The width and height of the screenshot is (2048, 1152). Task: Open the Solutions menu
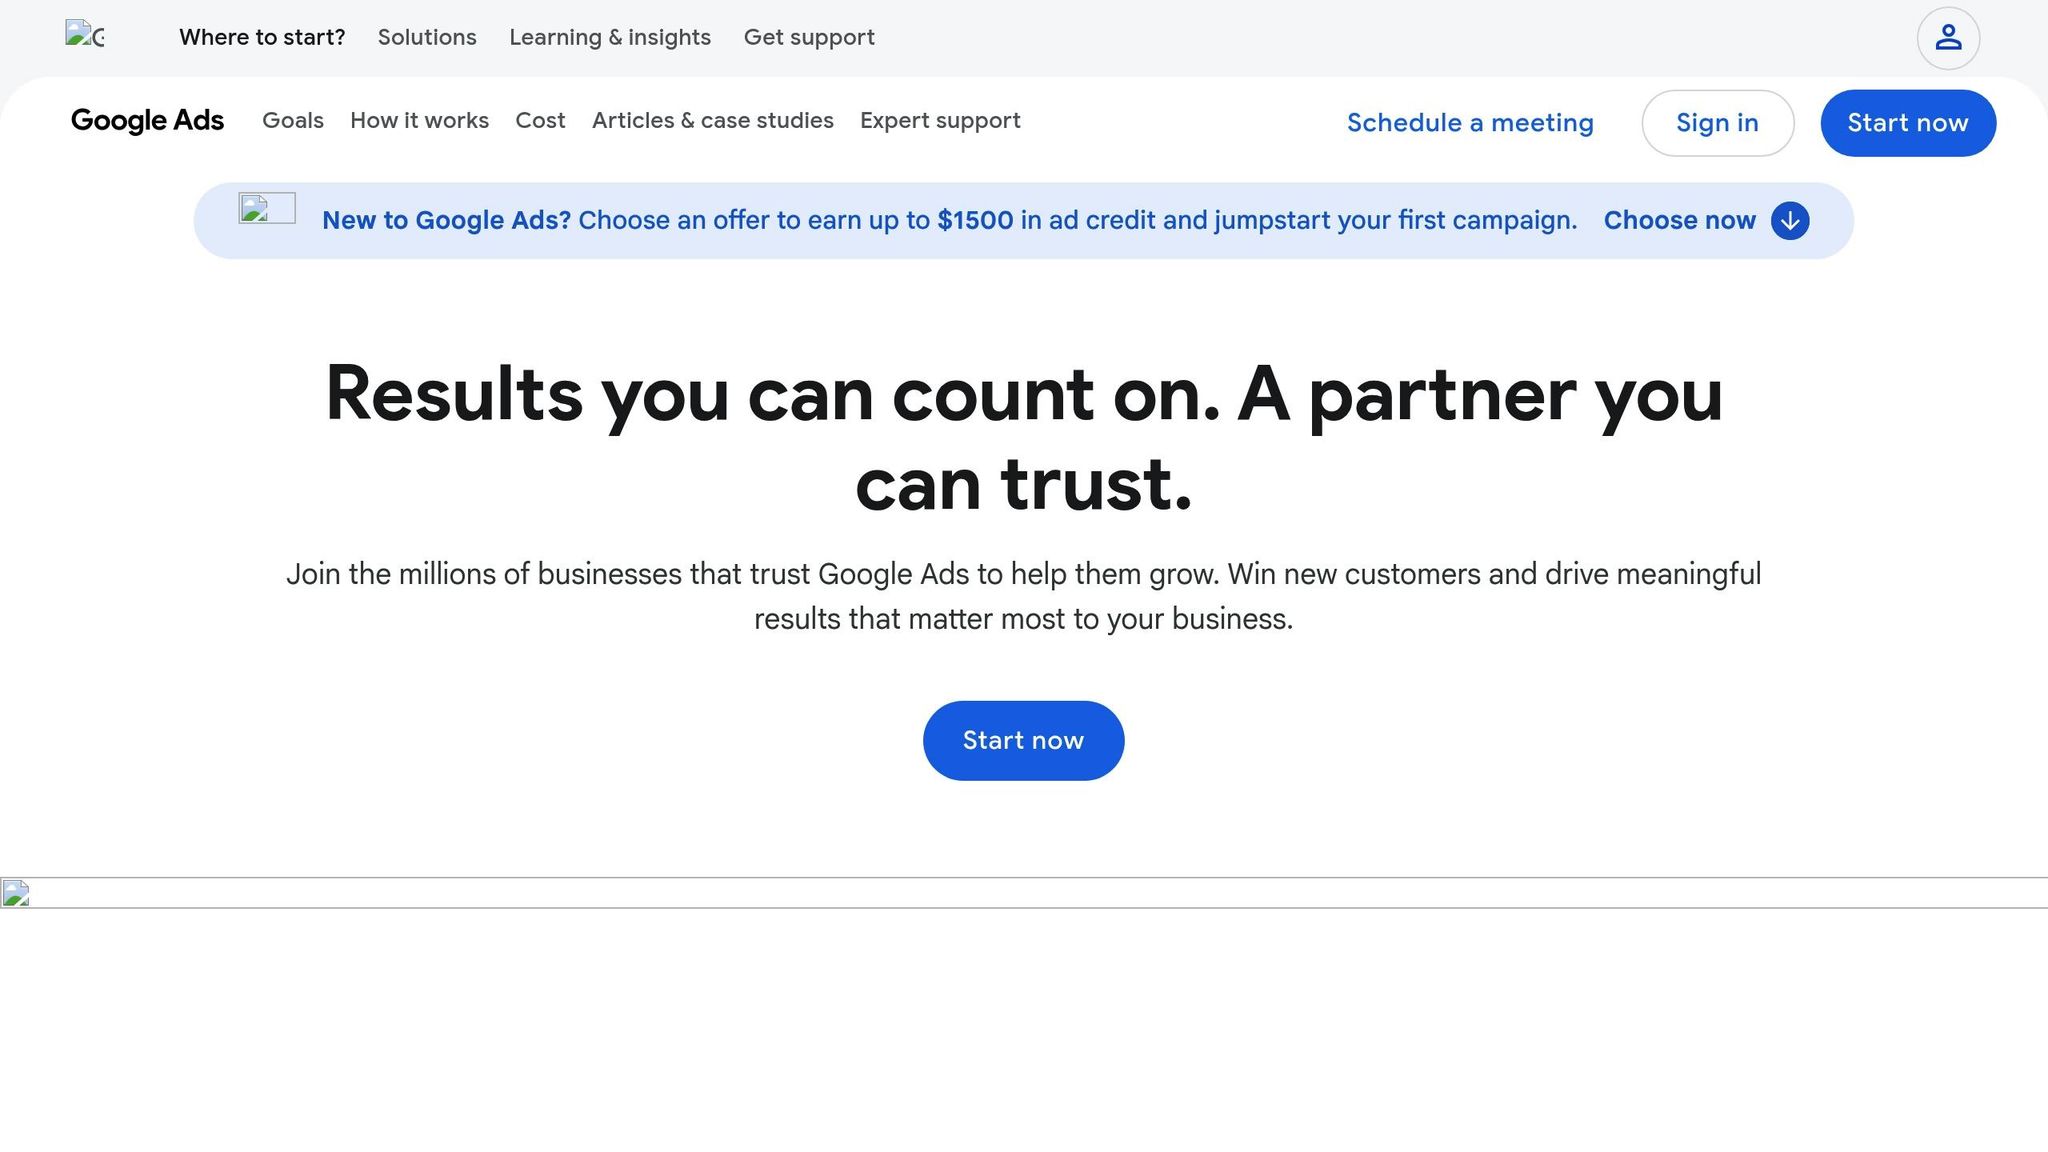pos(426,37)
